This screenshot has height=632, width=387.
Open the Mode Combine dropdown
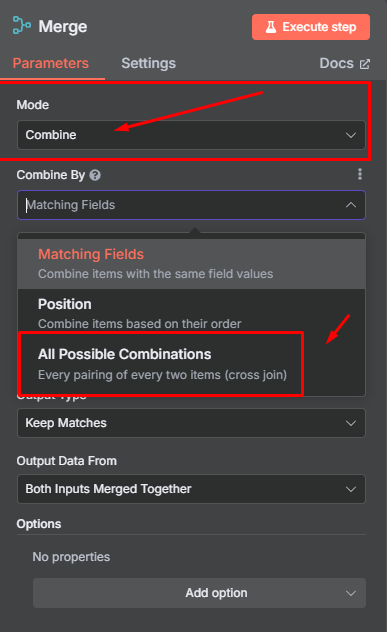click(x=191, y=135)
